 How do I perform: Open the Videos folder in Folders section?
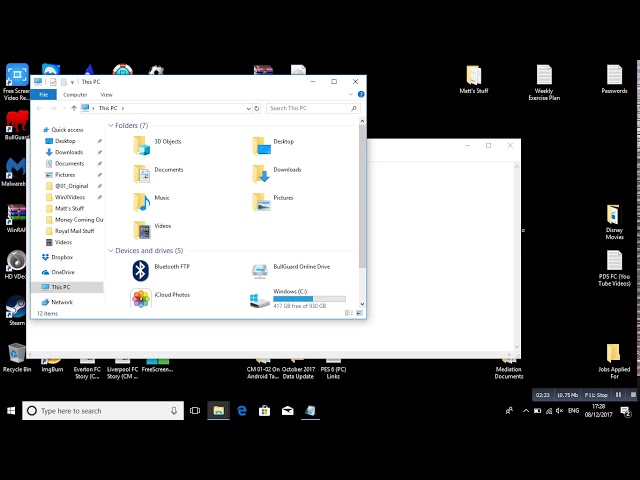tap(152, 229)
